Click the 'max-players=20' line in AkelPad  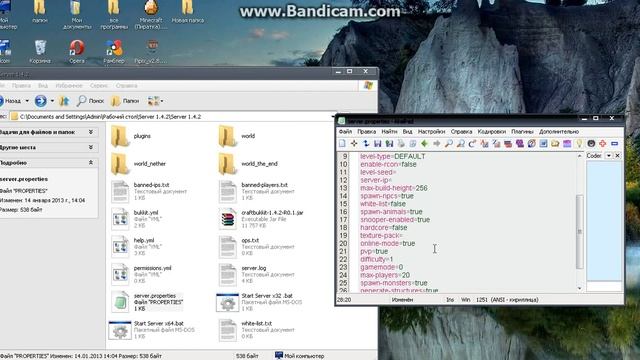(385, 275)
